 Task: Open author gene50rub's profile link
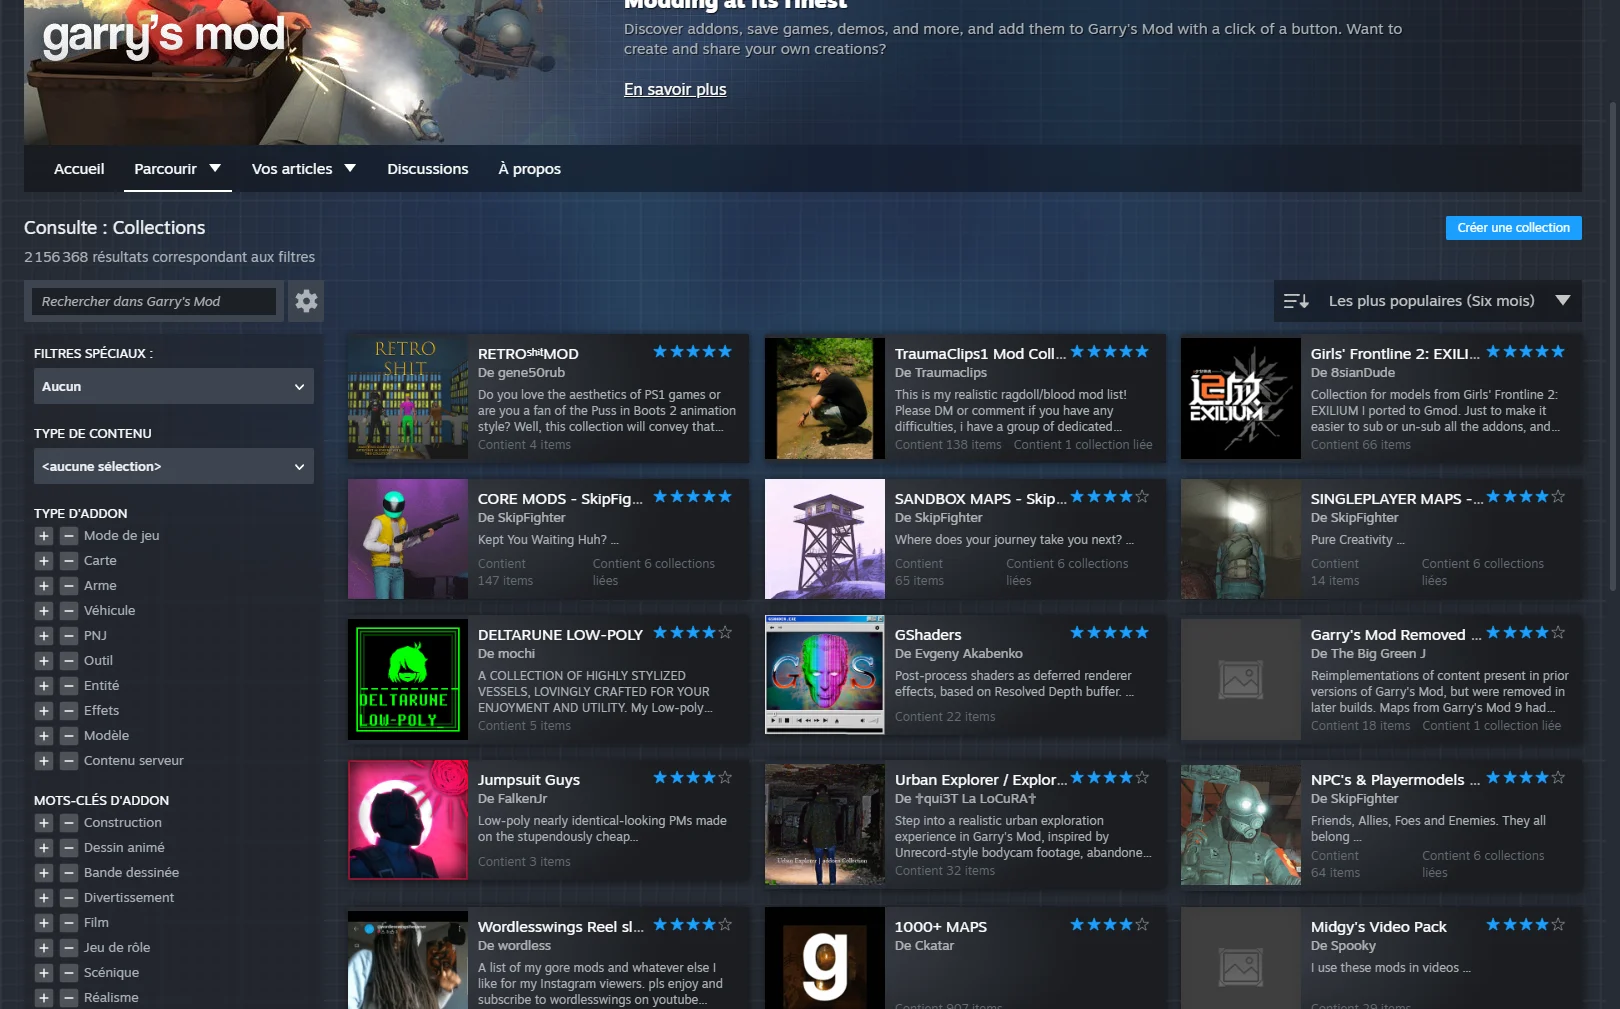532,373
